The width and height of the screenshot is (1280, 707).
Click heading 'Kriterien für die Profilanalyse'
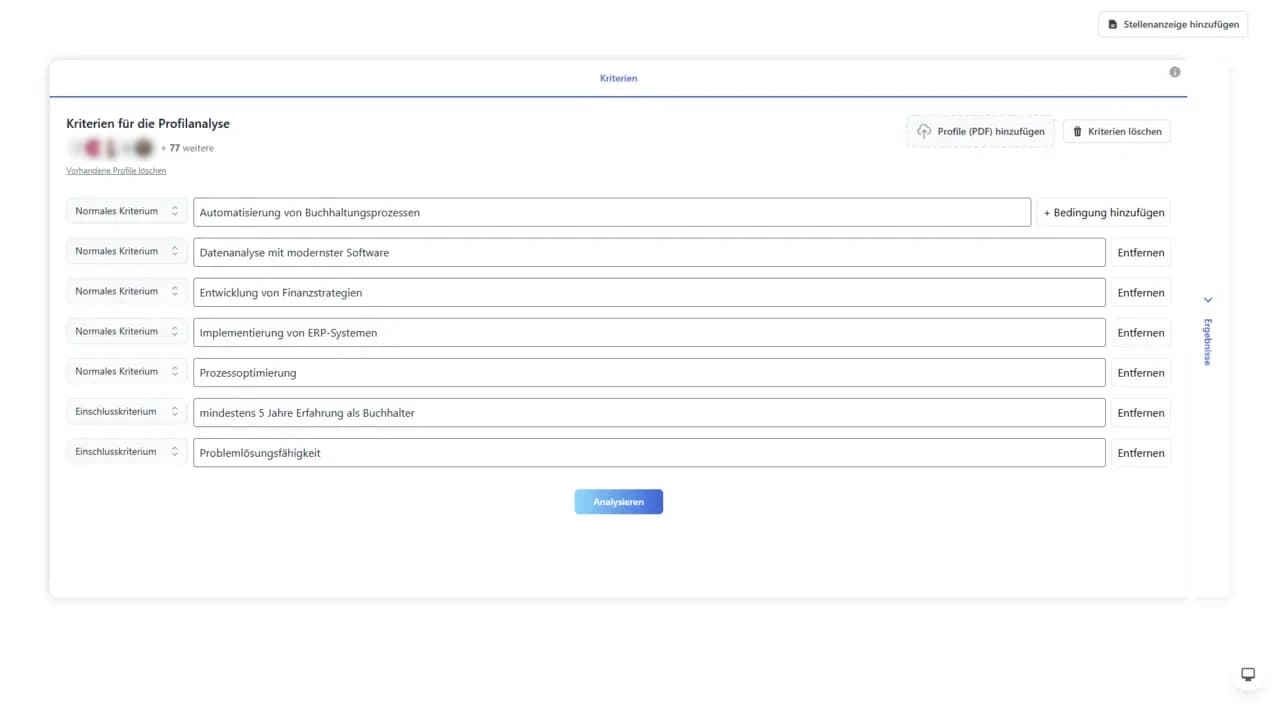click(148, 123)
